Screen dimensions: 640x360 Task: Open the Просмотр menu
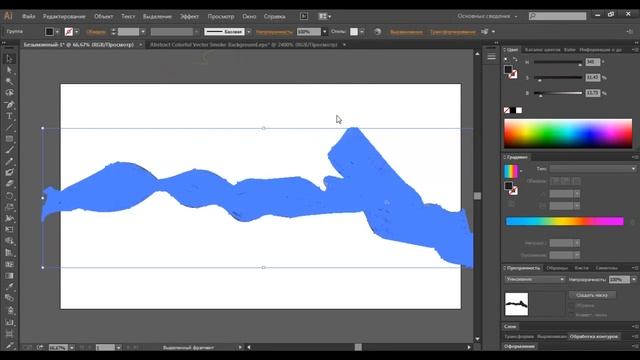(221, 16)
